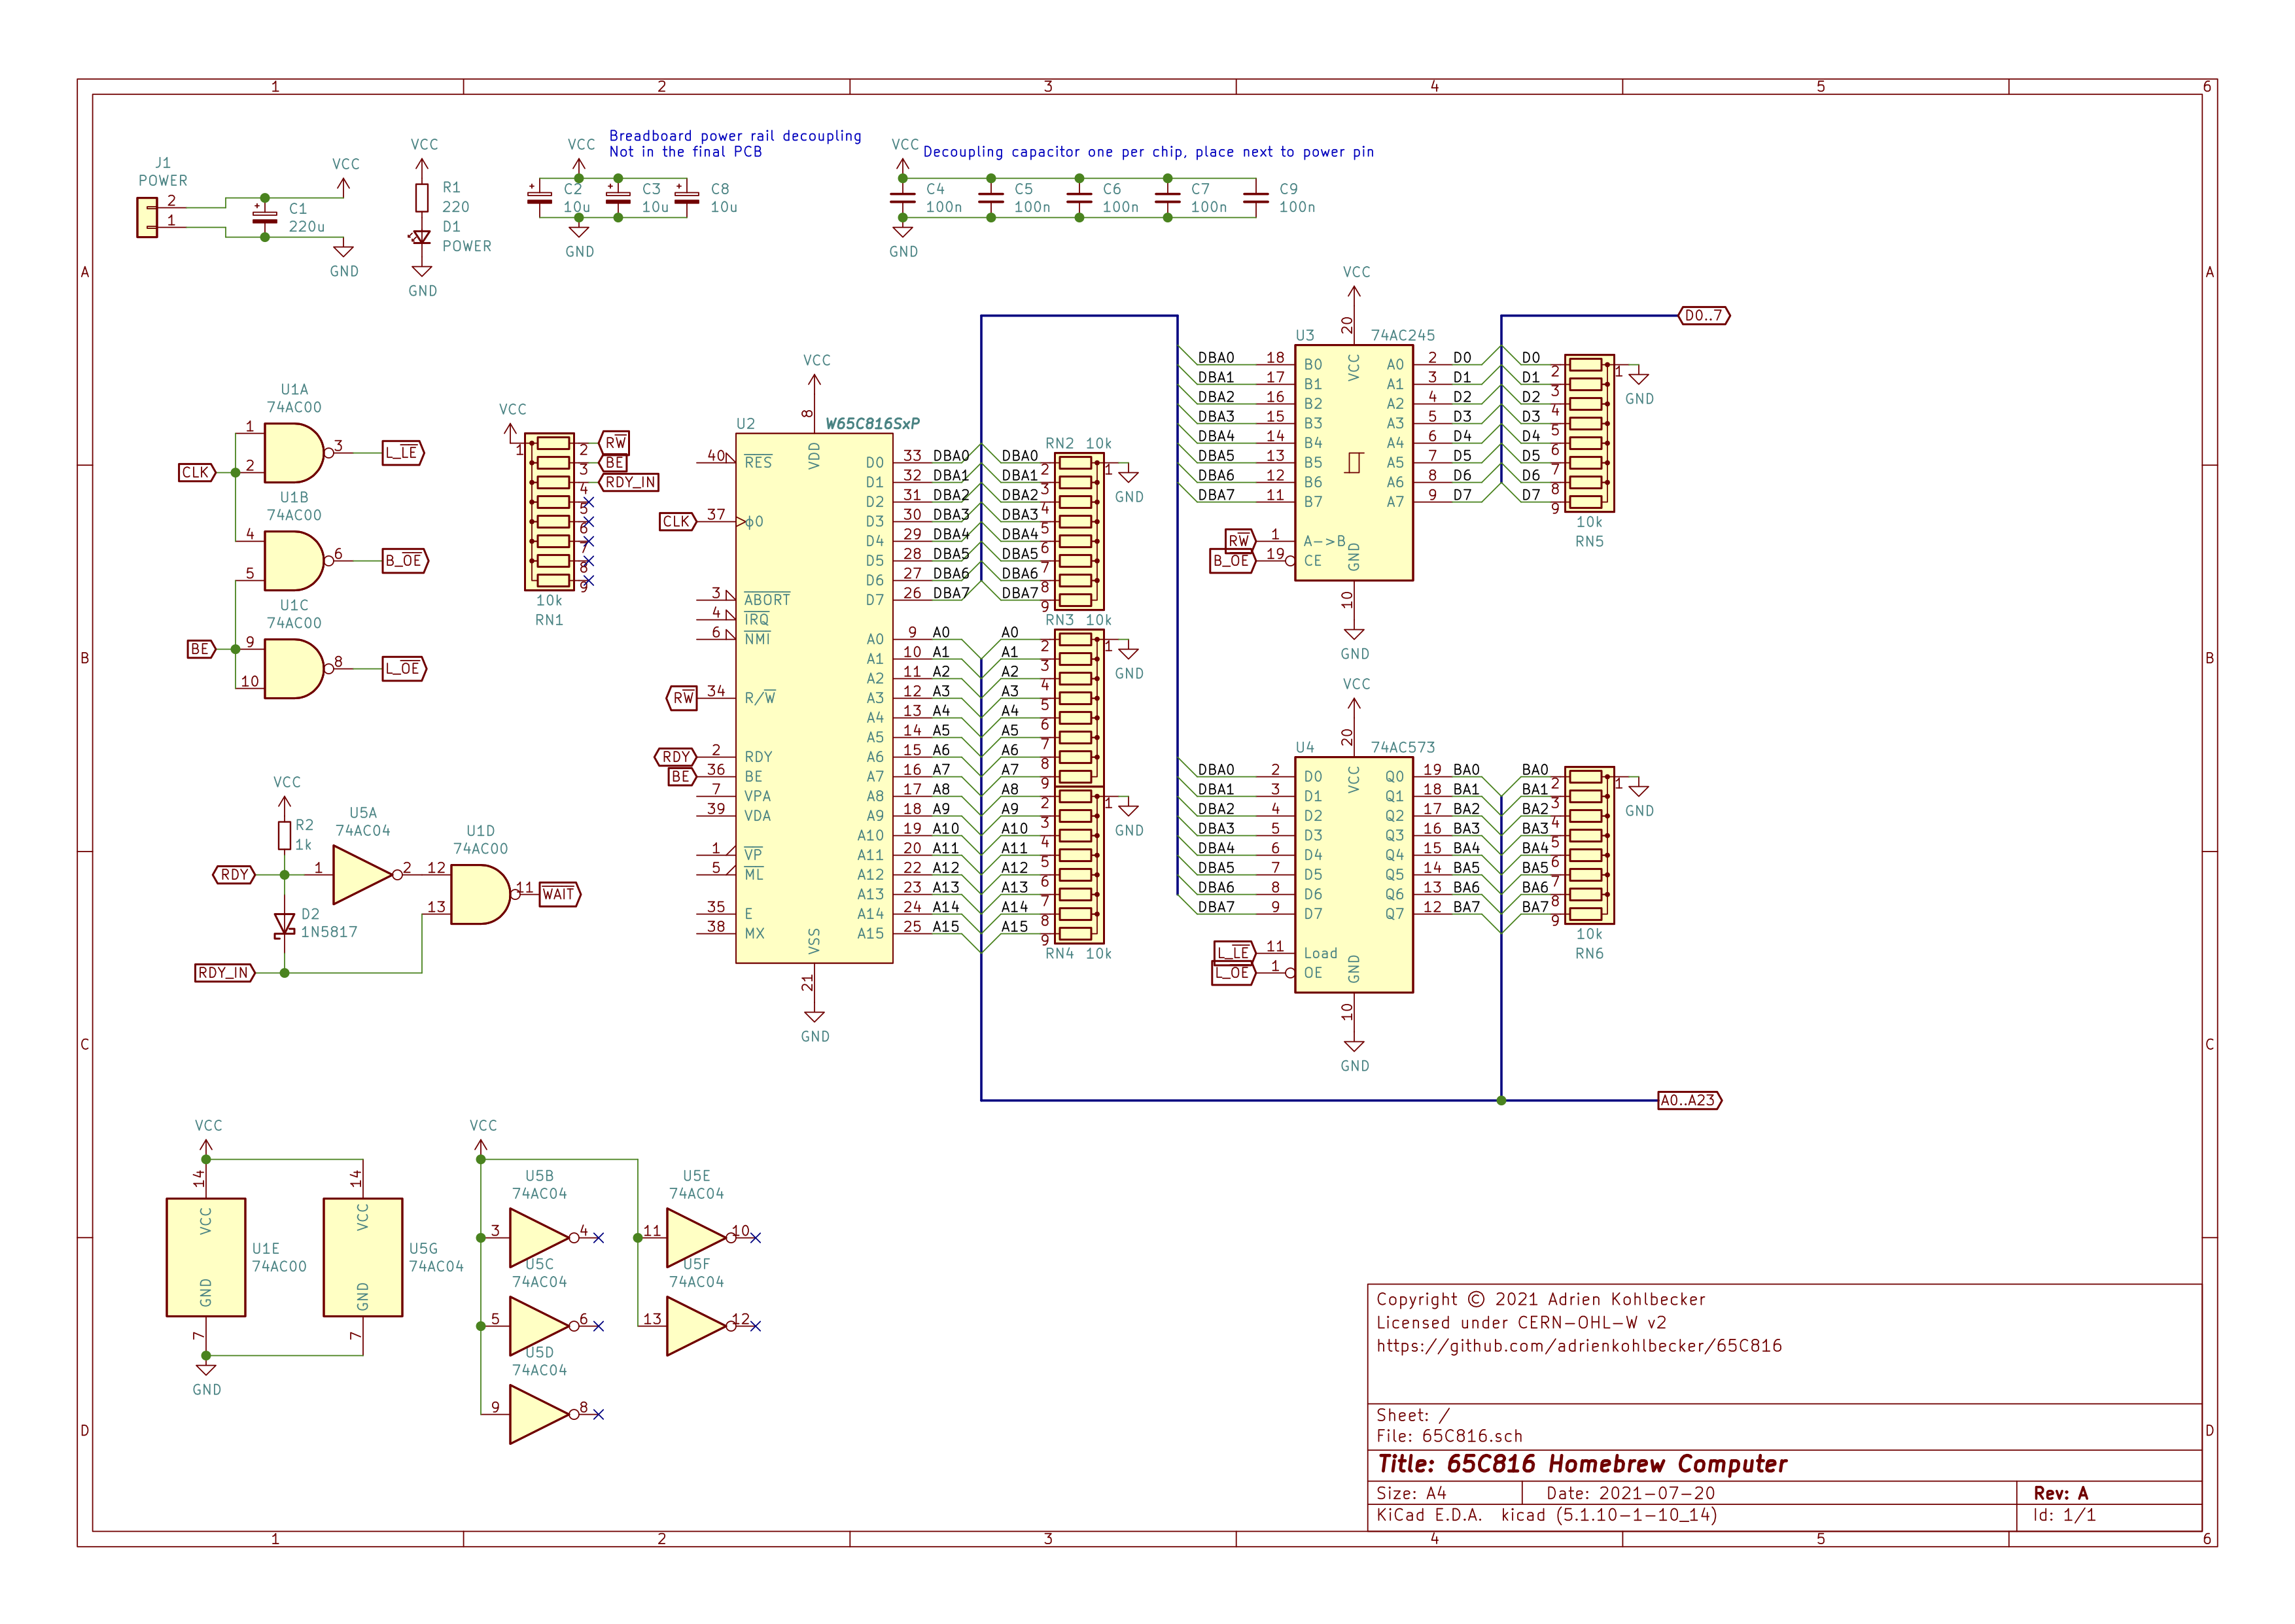The height and width of the screenshot is (1624, 2295).
Task: Click the D0..7 bus label
Action: (1703, 316)
